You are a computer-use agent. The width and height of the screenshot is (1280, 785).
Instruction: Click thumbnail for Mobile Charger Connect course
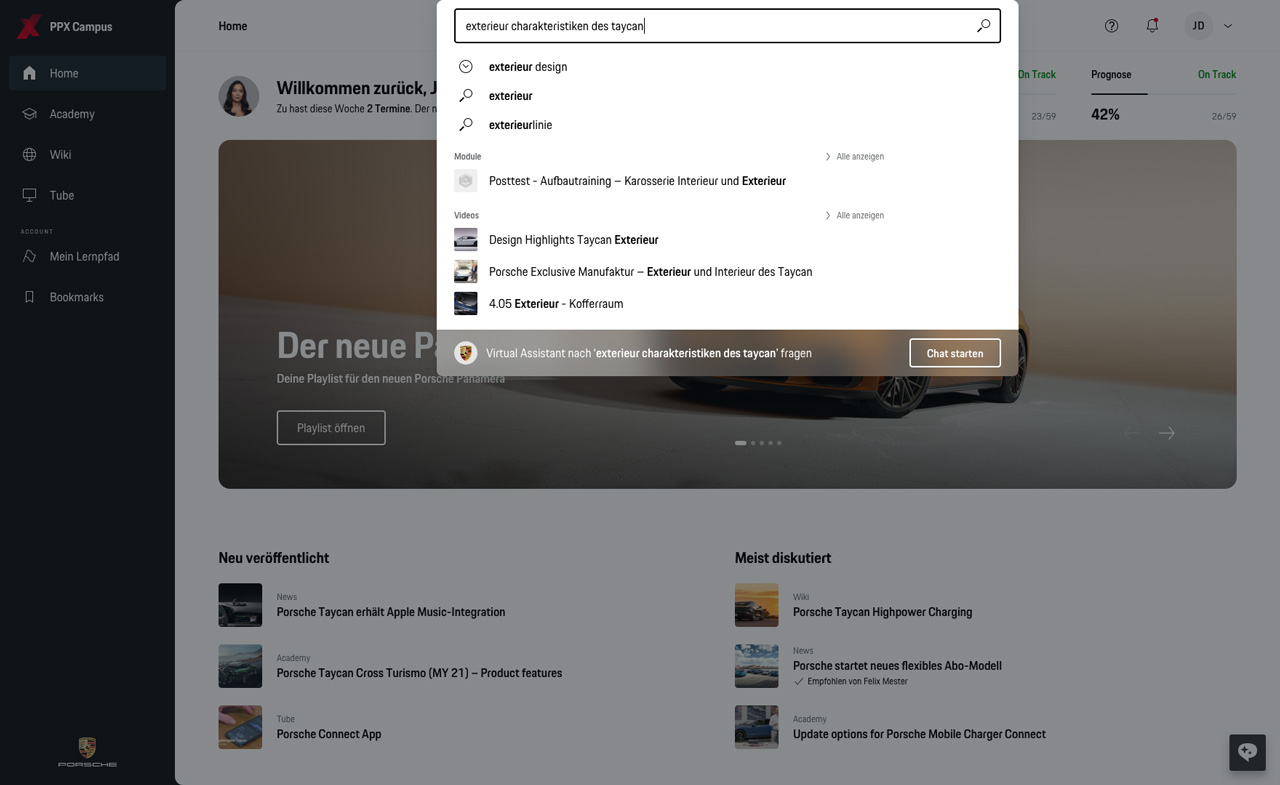click(756, 727)
